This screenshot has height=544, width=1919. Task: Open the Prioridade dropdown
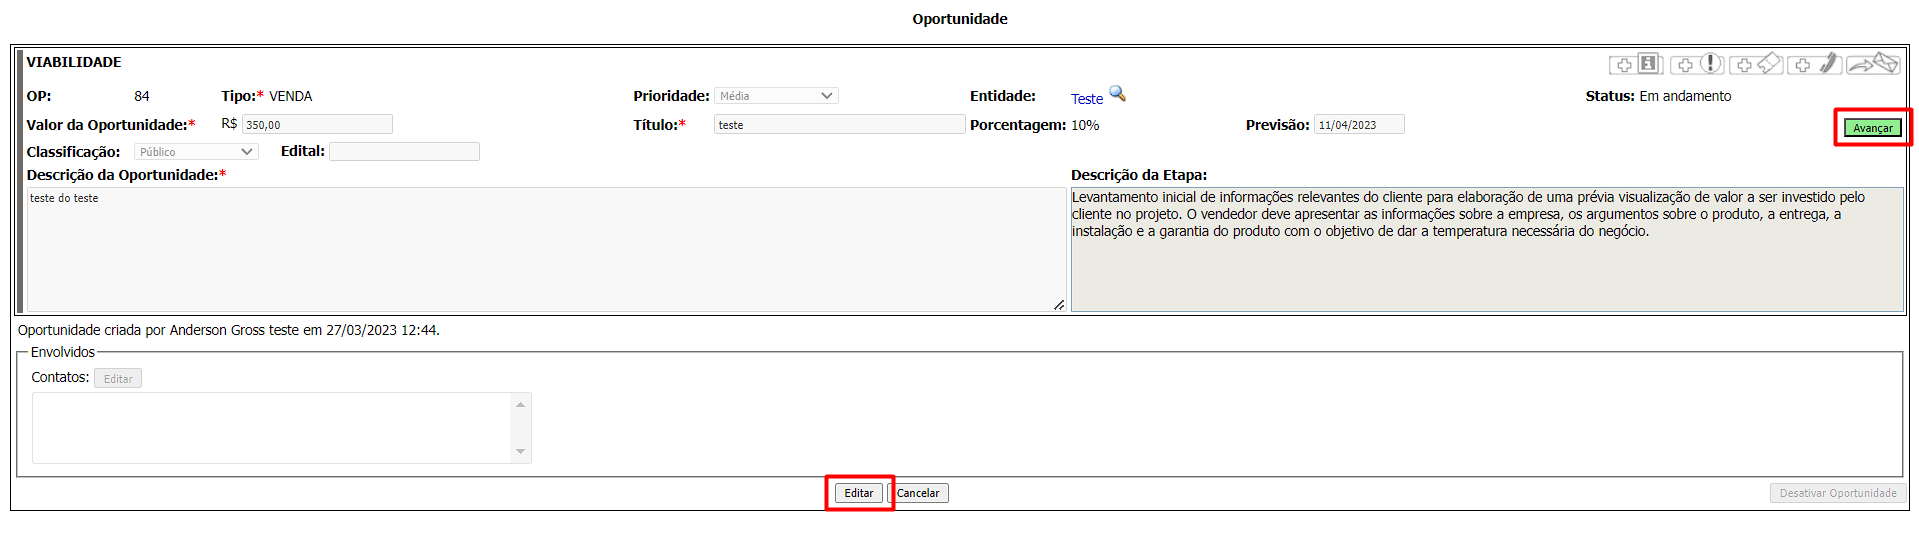[x=776, y=96]
